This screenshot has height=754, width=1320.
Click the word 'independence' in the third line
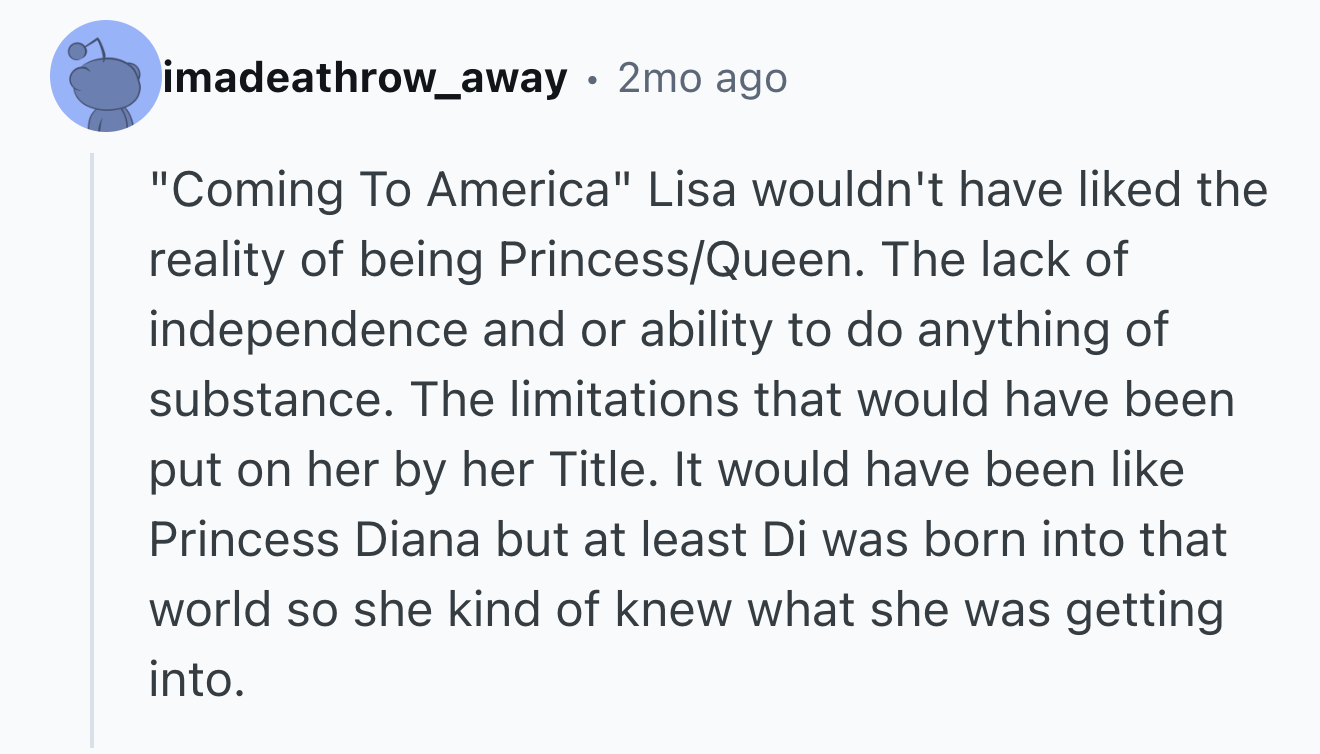(x=308, y=330)
